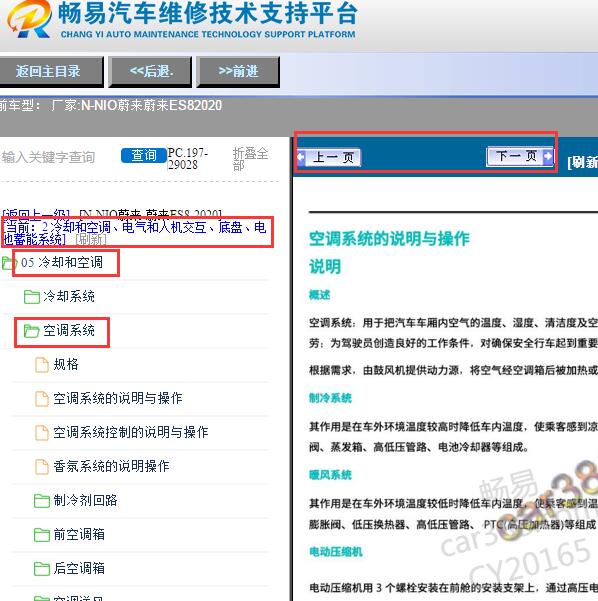Screen dimensions: 598x601
Task: Expand the 后空调箱 folder icon
Action: 42,569
